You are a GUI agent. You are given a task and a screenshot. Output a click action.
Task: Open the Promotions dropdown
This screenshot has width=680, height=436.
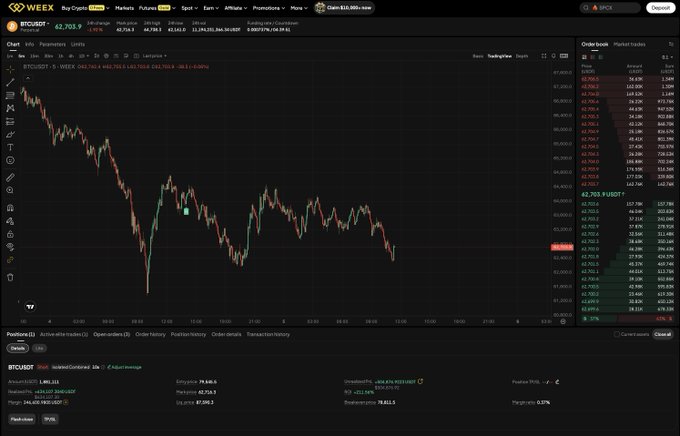269,8
